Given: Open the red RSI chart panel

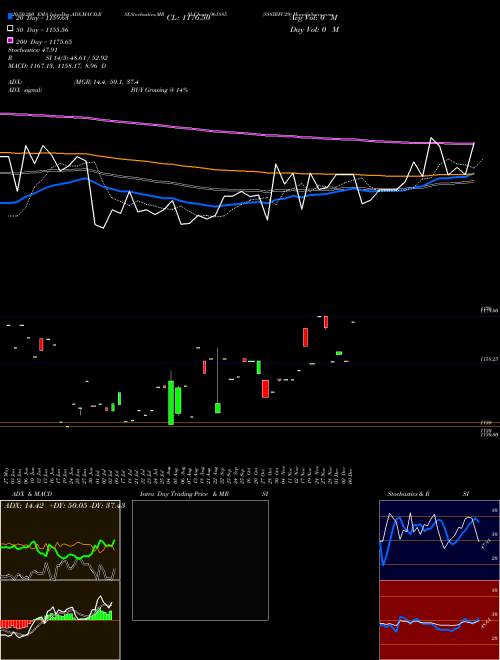Looking at the screenshot, I should tap(439, 620).
